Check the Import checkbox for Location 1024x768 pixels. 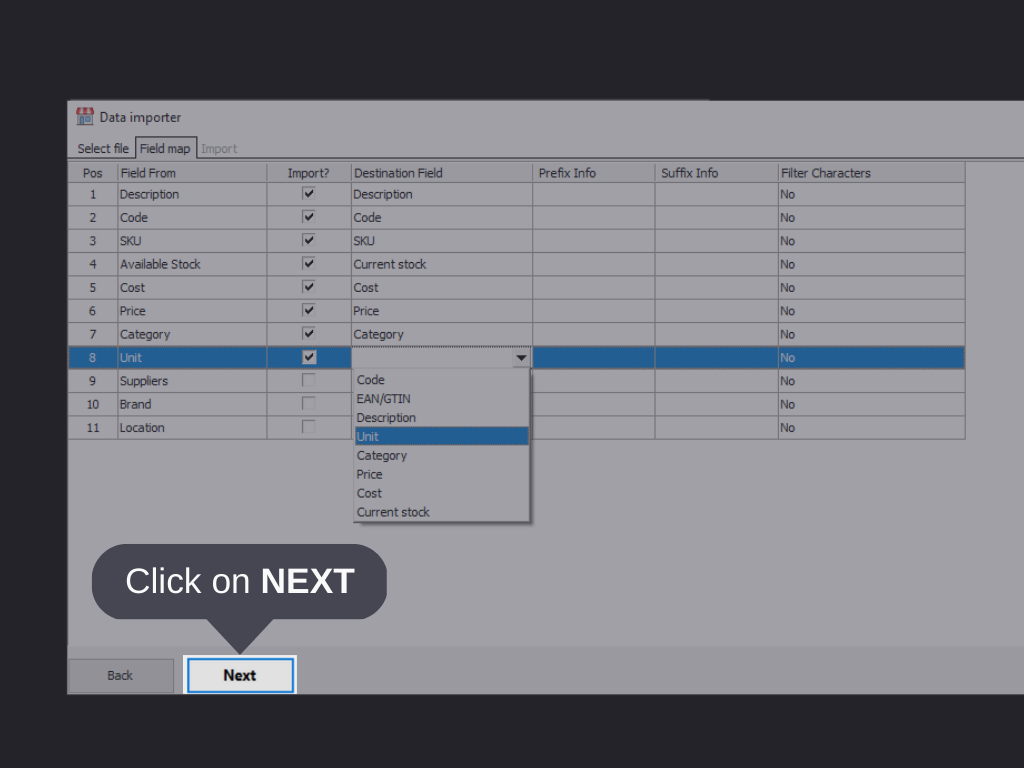309,427
